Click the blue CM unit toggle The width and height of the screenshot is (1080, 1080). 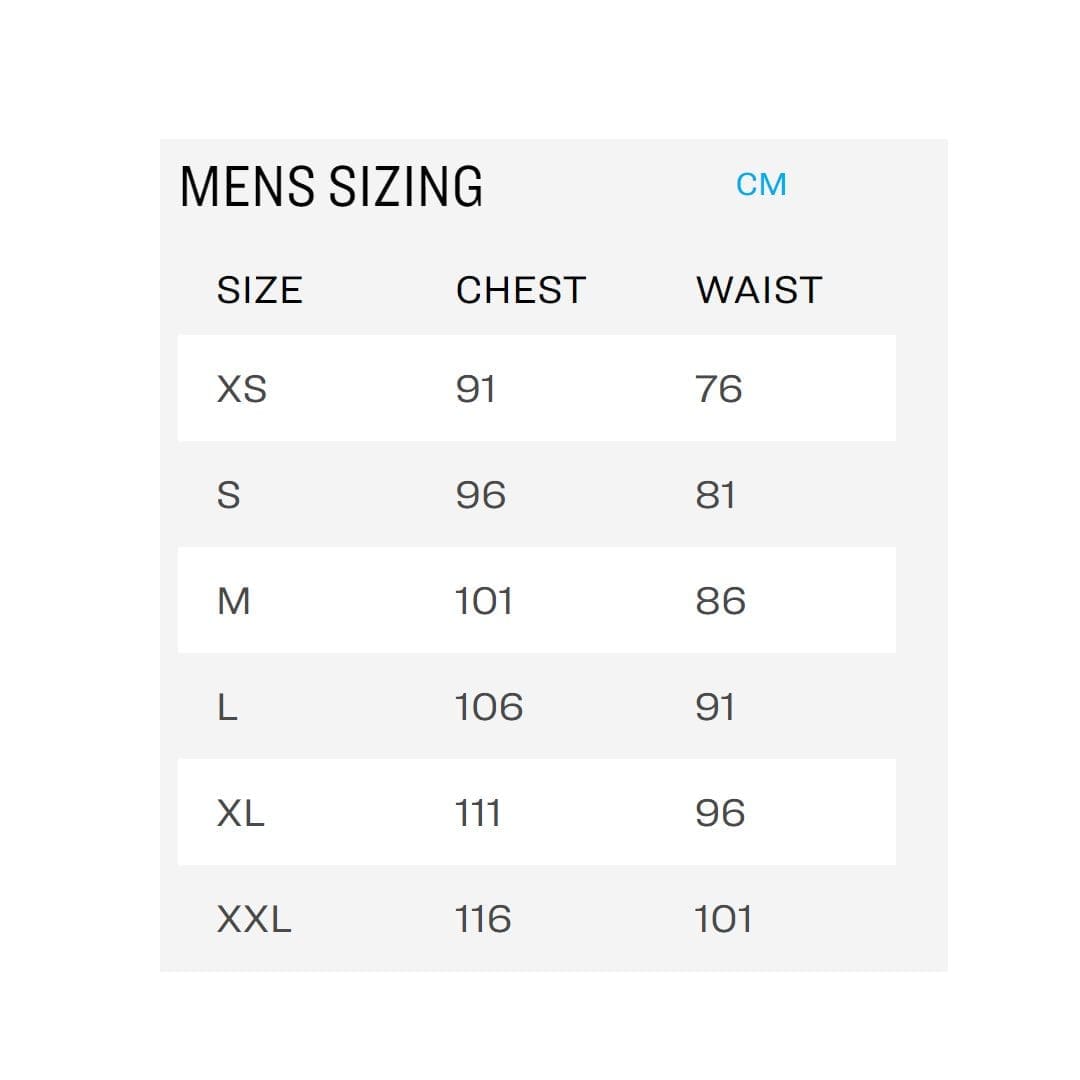761,185
